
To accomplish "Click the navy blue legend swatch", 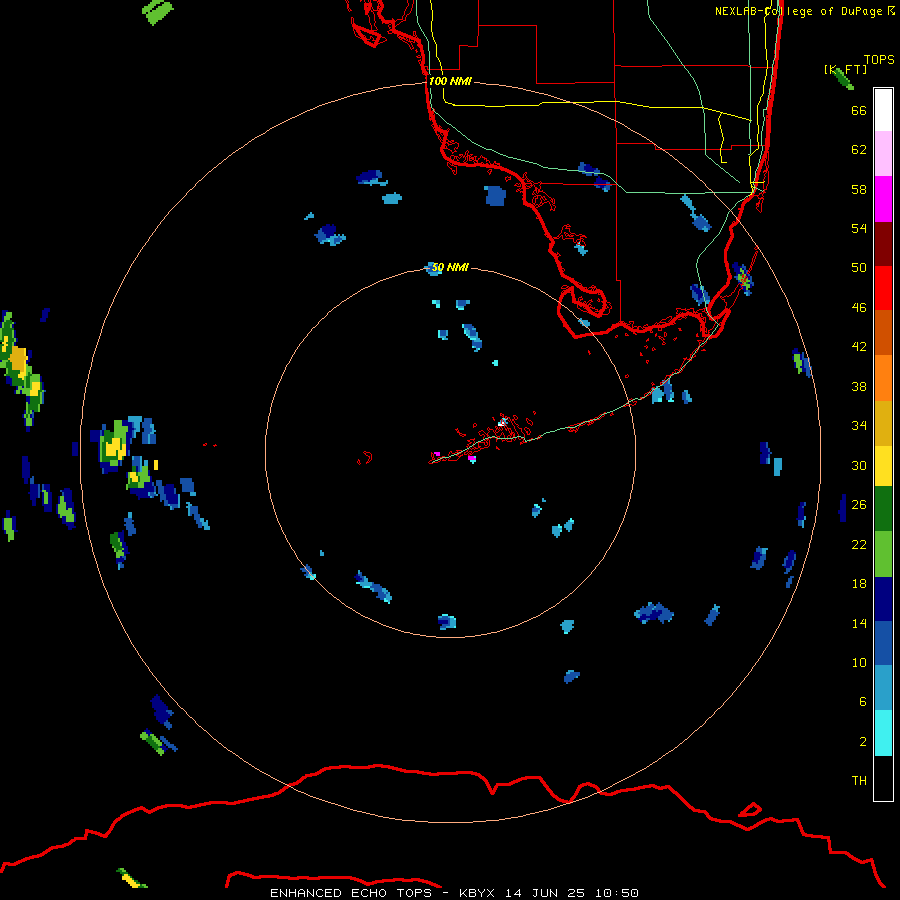I will pyautogui.click(x=883, y=599).
